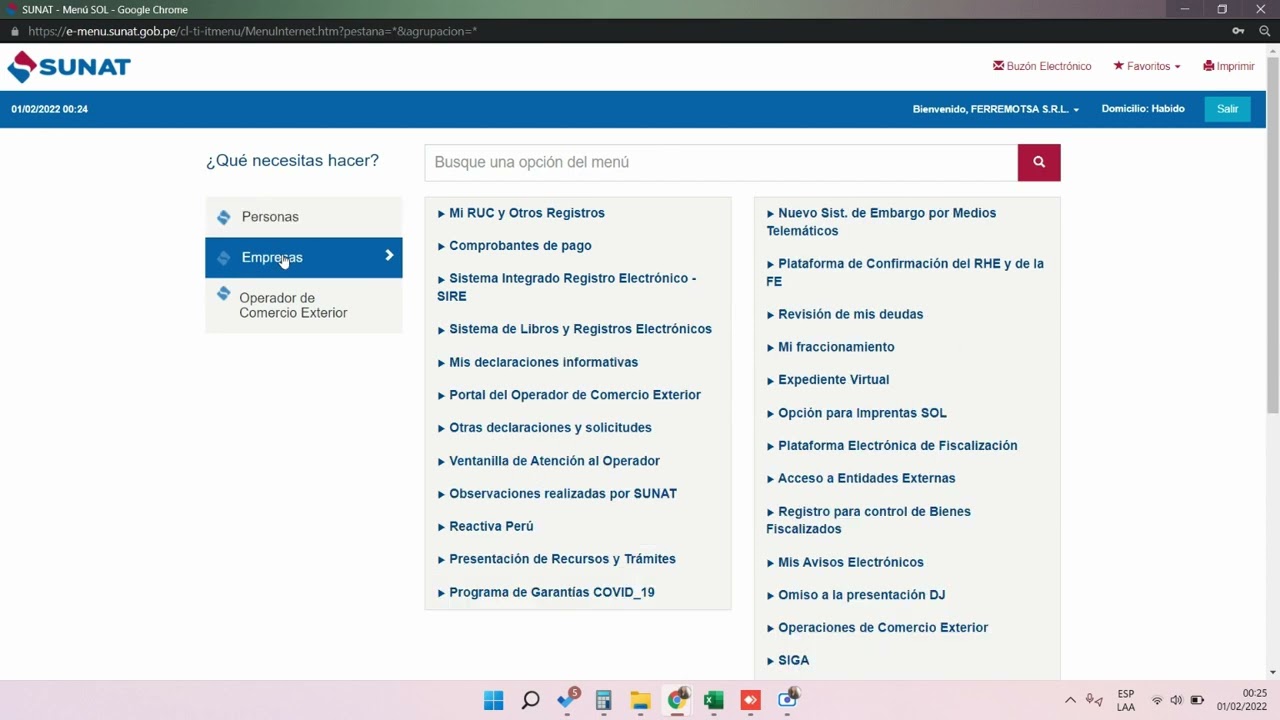Open Plataforma de Confirmación del RHE
The image size is (1280, 720).
(x=906, y=272)
